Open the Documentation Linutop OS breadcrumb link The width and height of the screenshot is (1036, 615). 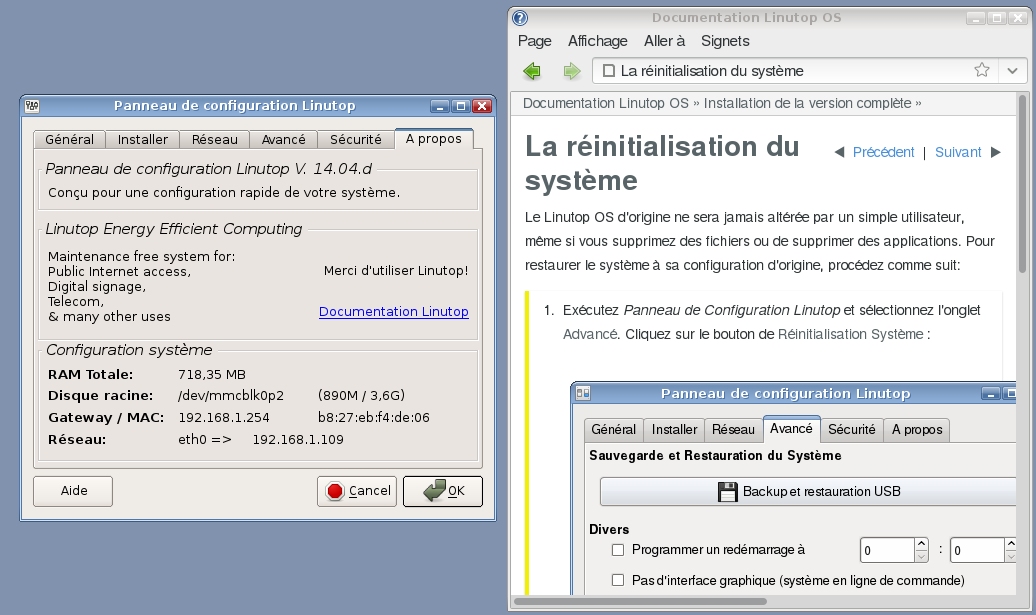606,103
